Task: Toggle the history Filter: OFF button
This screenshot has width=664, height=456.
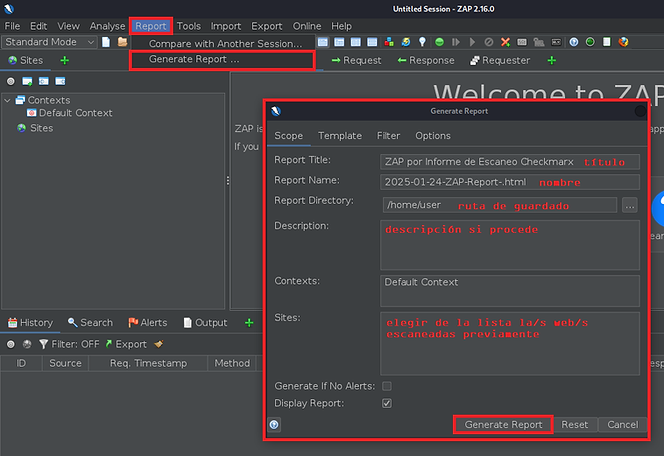Action: [69, 344]
